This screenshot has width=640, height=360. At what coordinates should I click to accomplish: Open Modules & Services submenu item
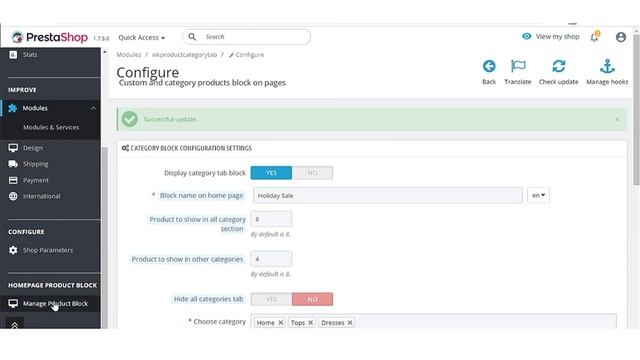[x=51, y=127]
